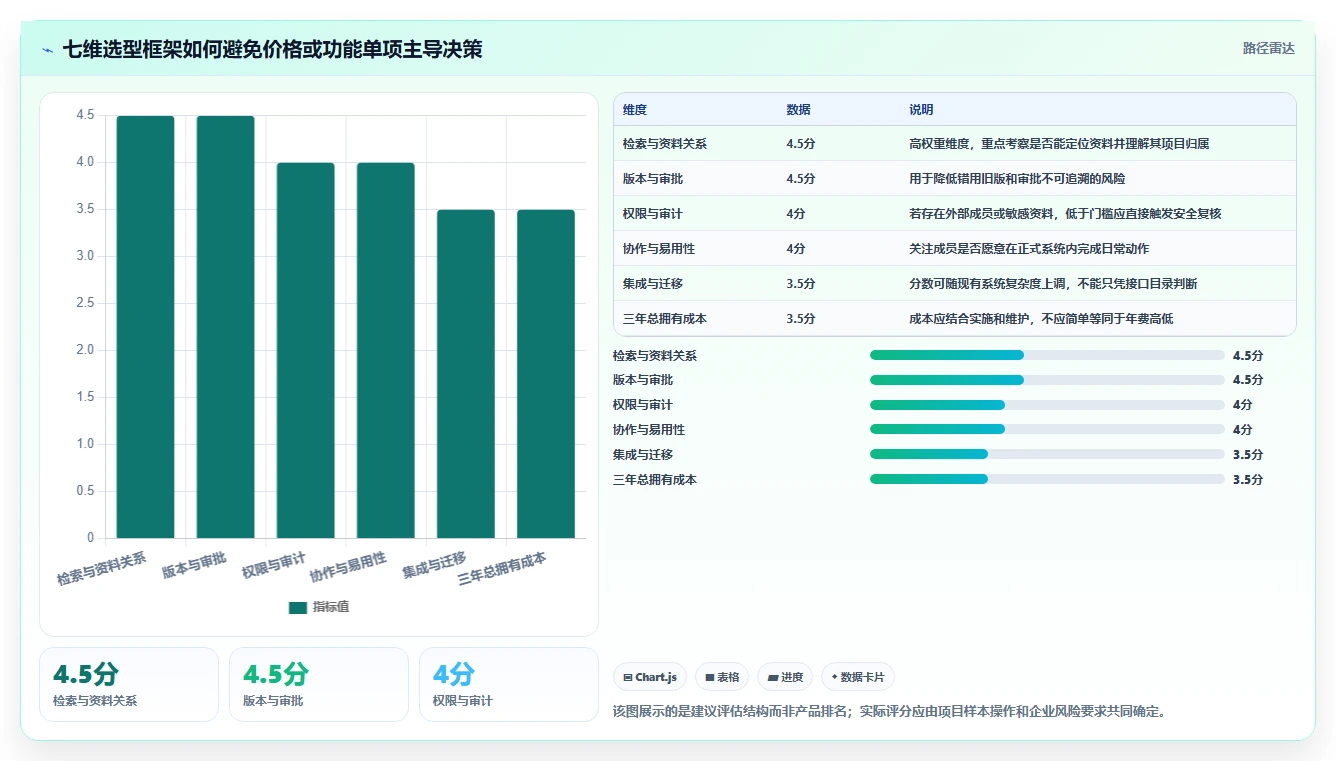
Task: Click the description starting 分数可随现有系统
Action: (x=1053, y=284)
